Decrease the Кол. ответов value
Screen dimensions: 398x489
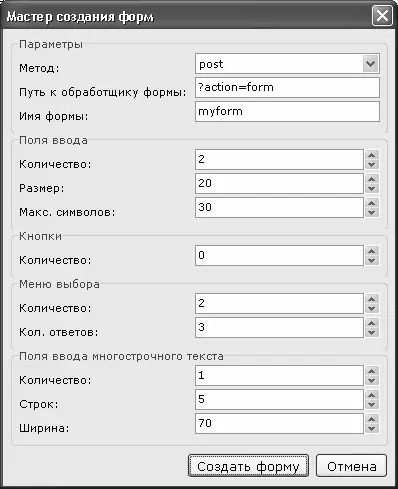click(372, 332)
